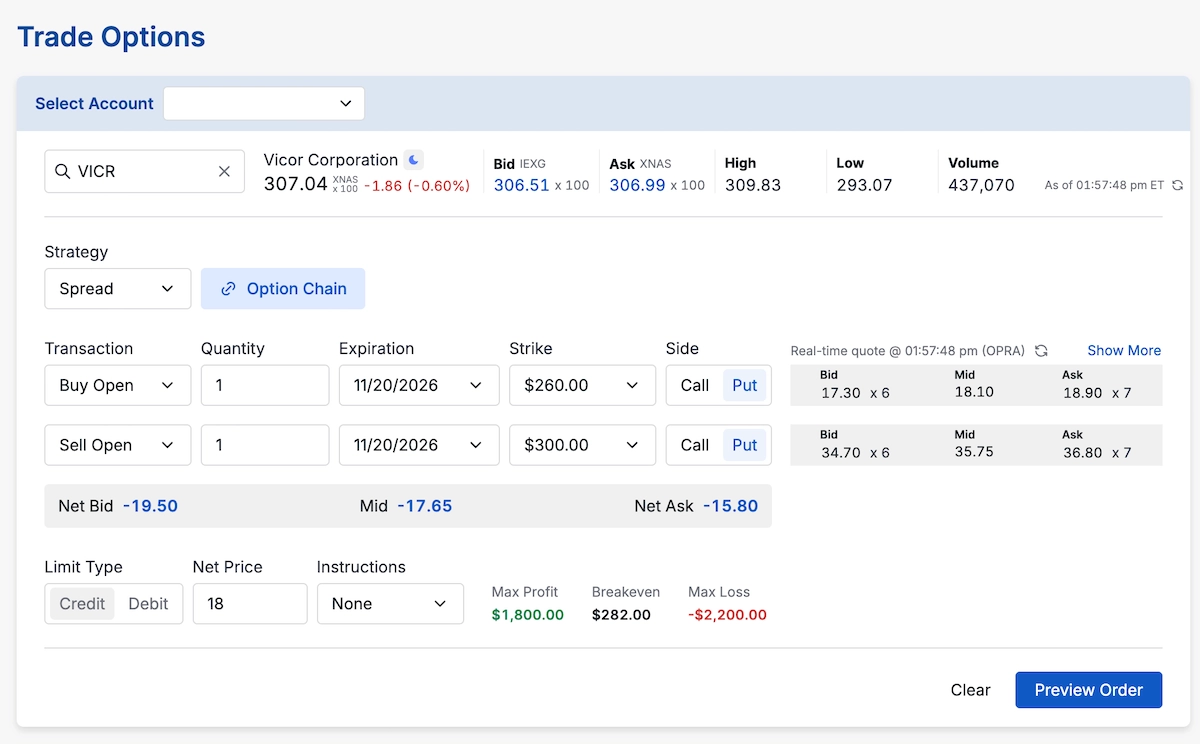Image resolution: width=1200 pixels, height=744 pixels.
Task: Click the Clear button
Action: [x=970, y=690]
